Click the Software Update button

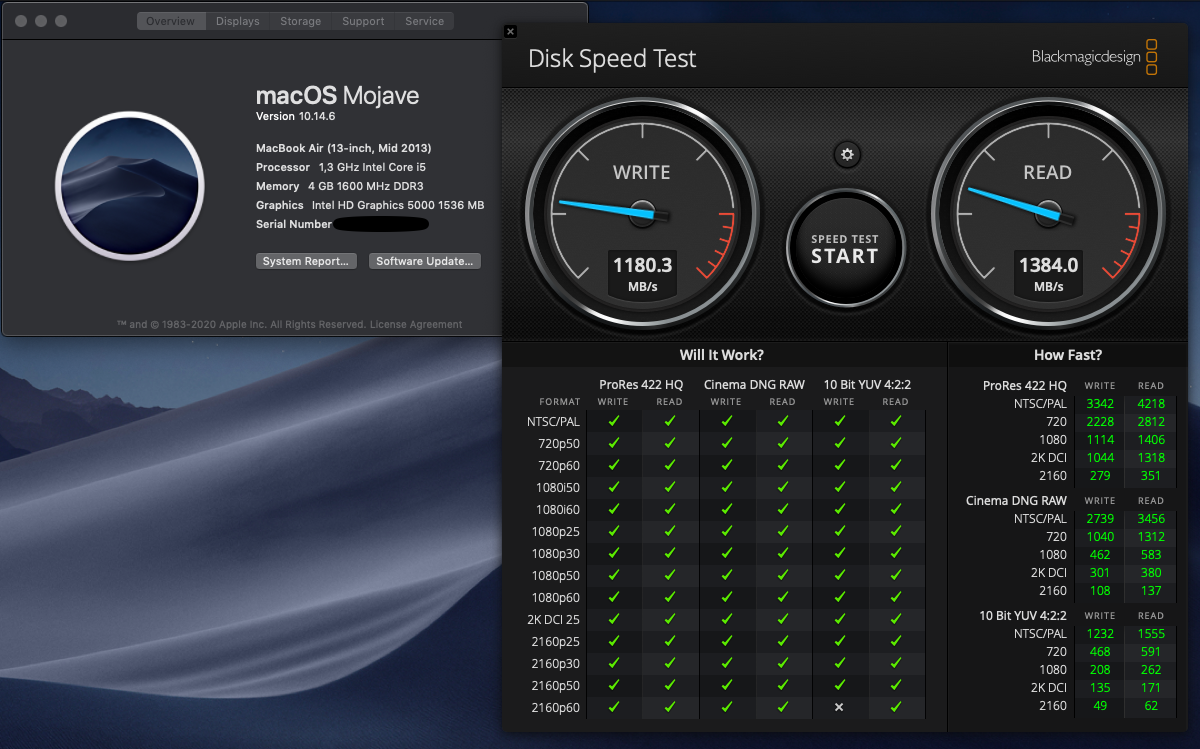tap(425, 261)
